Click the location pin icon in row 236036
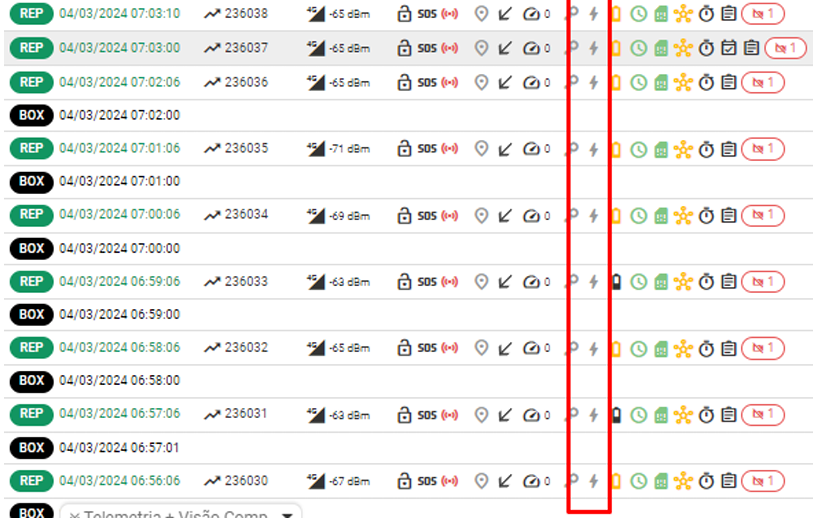This screenshot has width=831, height=522. click(481, 83)
